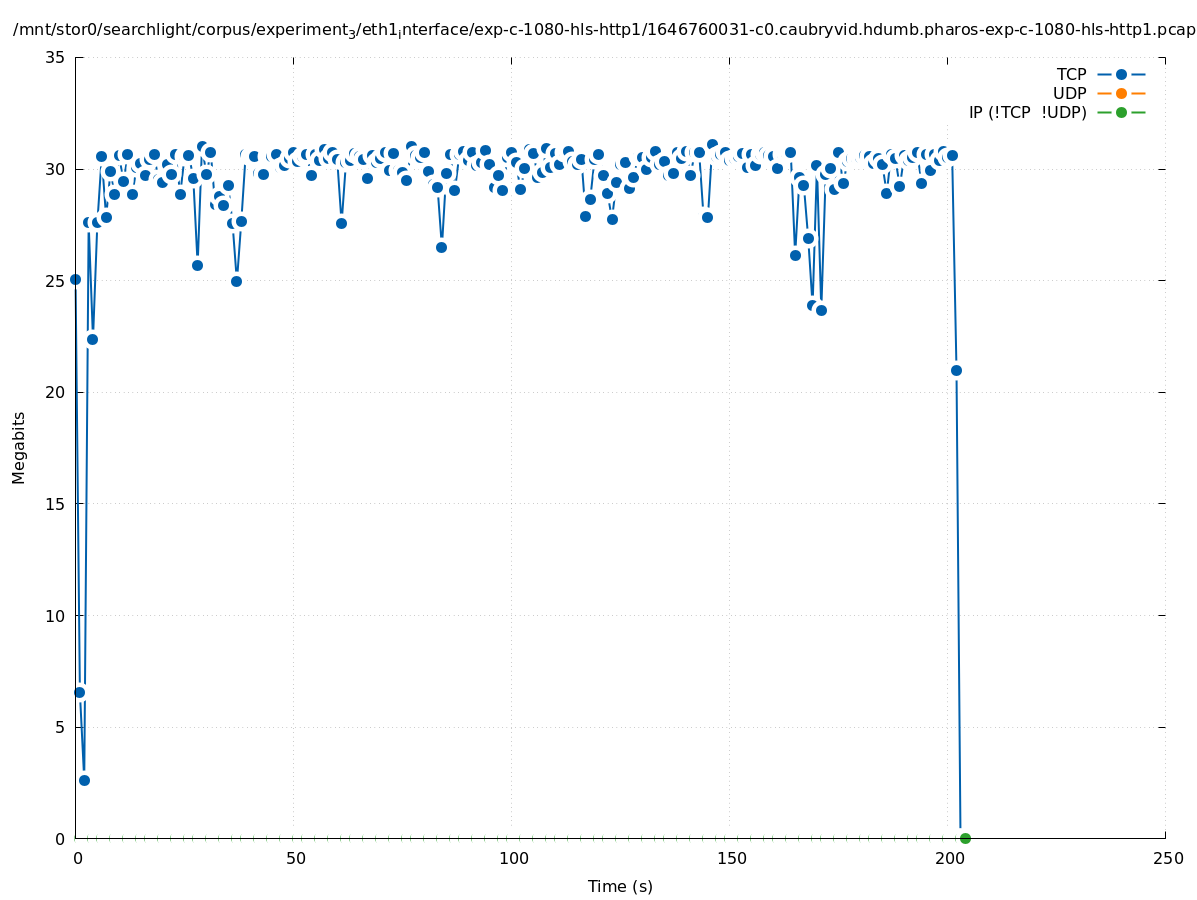Click the green data point at the x-axis
This screenshot has width=1197, height=900.
tap(965, 838)
